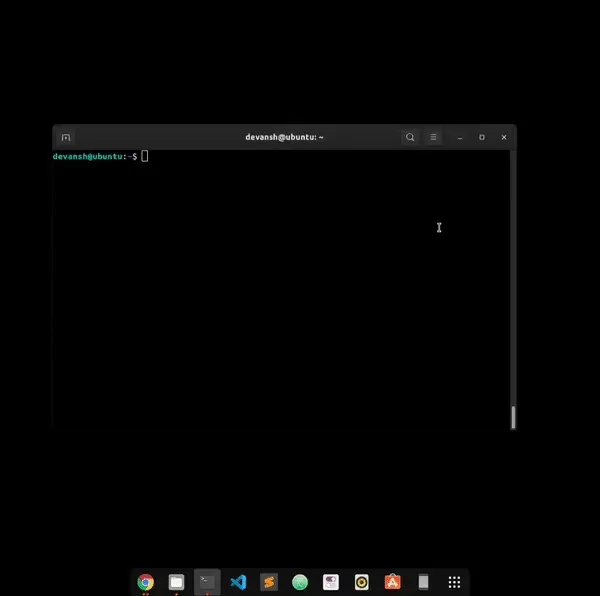Click the devansh@ubuntu window title
This screenshot has width=600, height=596.
pyautogui.click(x=284, y=137)
